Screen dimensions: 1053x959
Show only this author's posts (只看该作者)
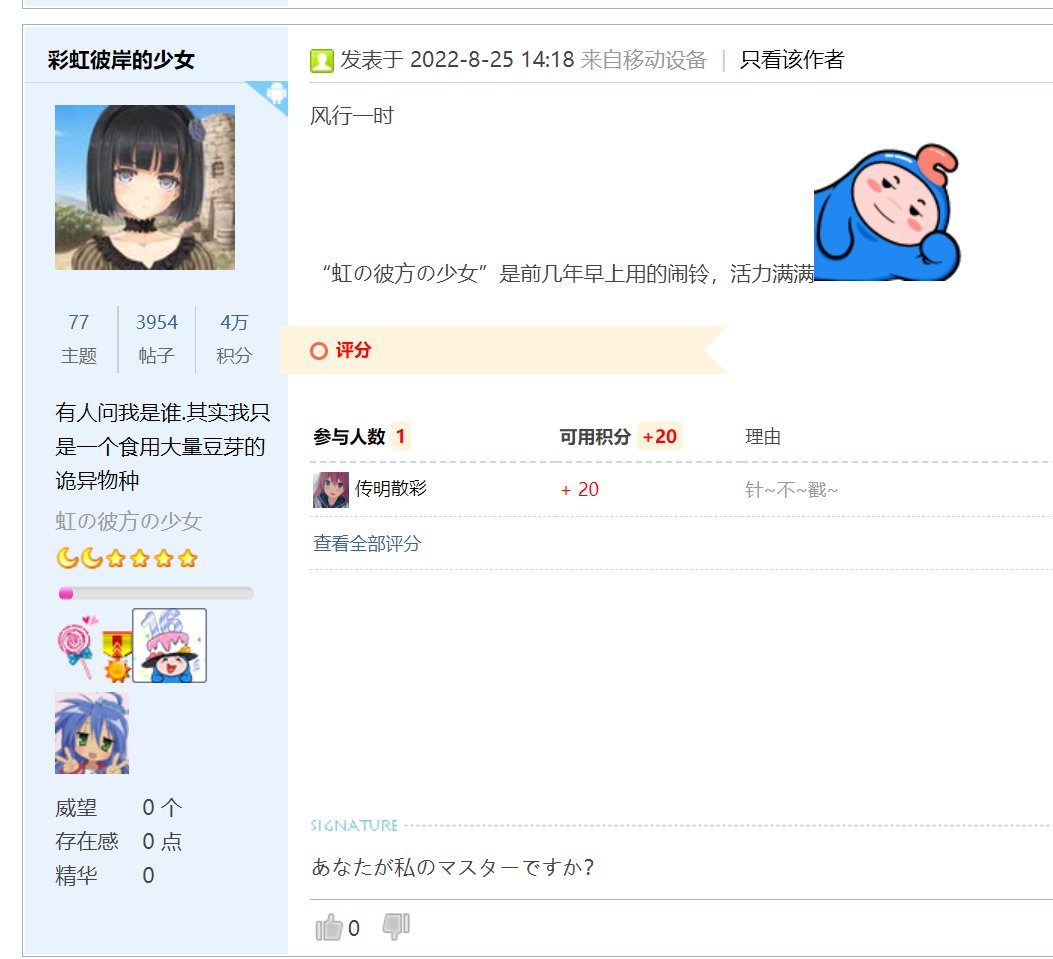791,60
